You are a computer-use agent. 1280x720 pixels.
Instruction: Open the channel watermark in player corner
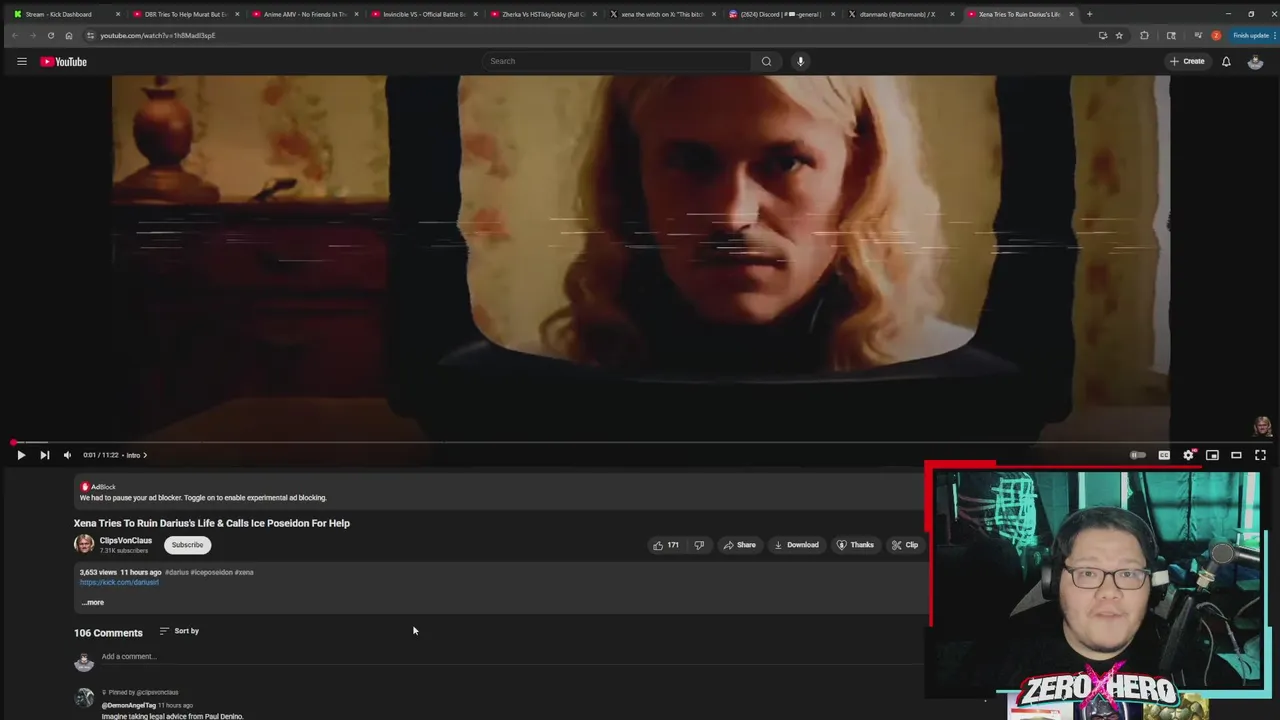pos(1262,427)
